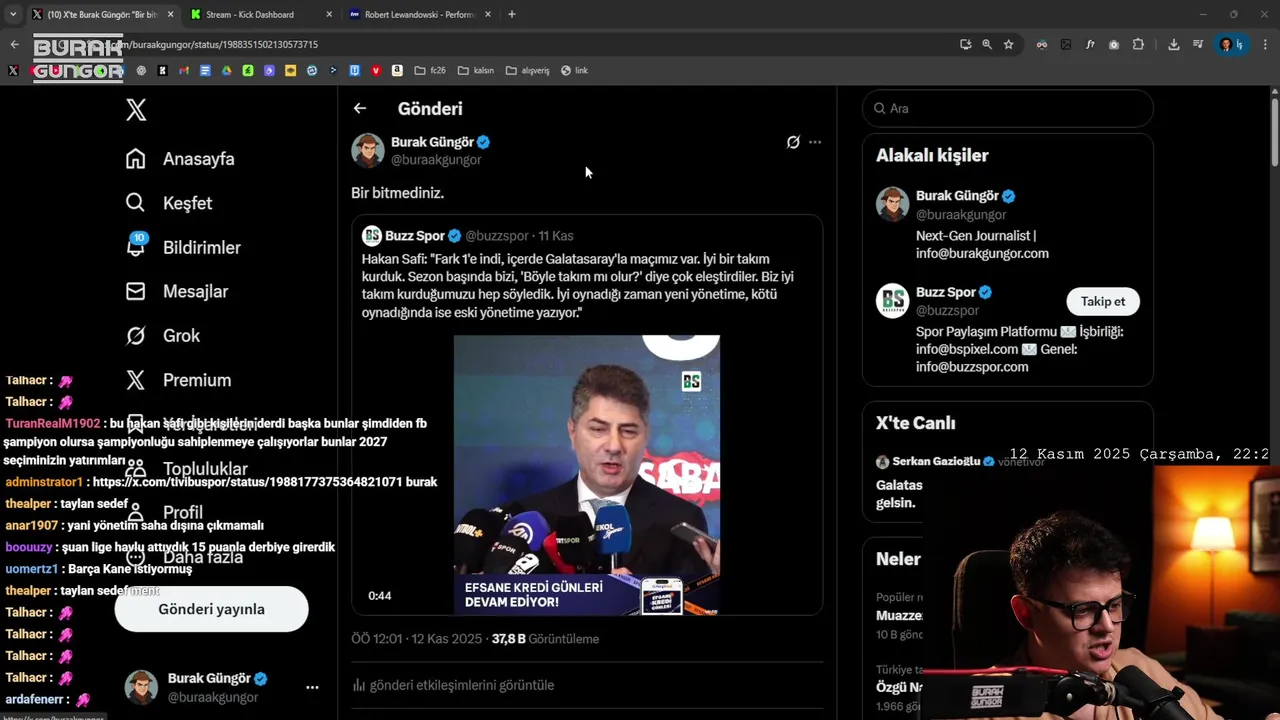Click the Alakalı kişiler heading
Image resolution: width=1280 pixels, height=720 pixels.
(x=932, y=155)
